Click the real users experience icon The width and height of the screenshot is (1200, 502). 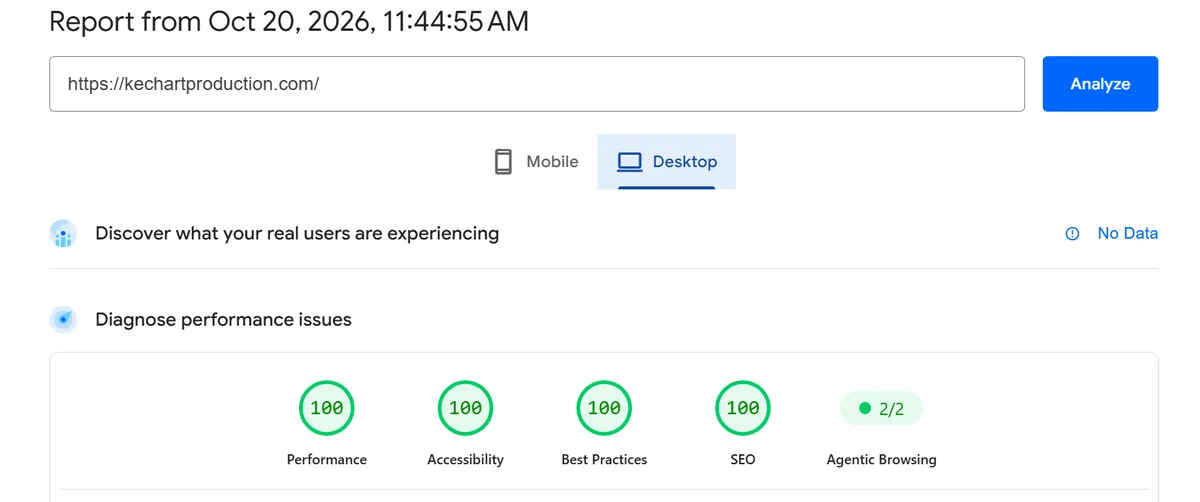[x=63, y=234]
